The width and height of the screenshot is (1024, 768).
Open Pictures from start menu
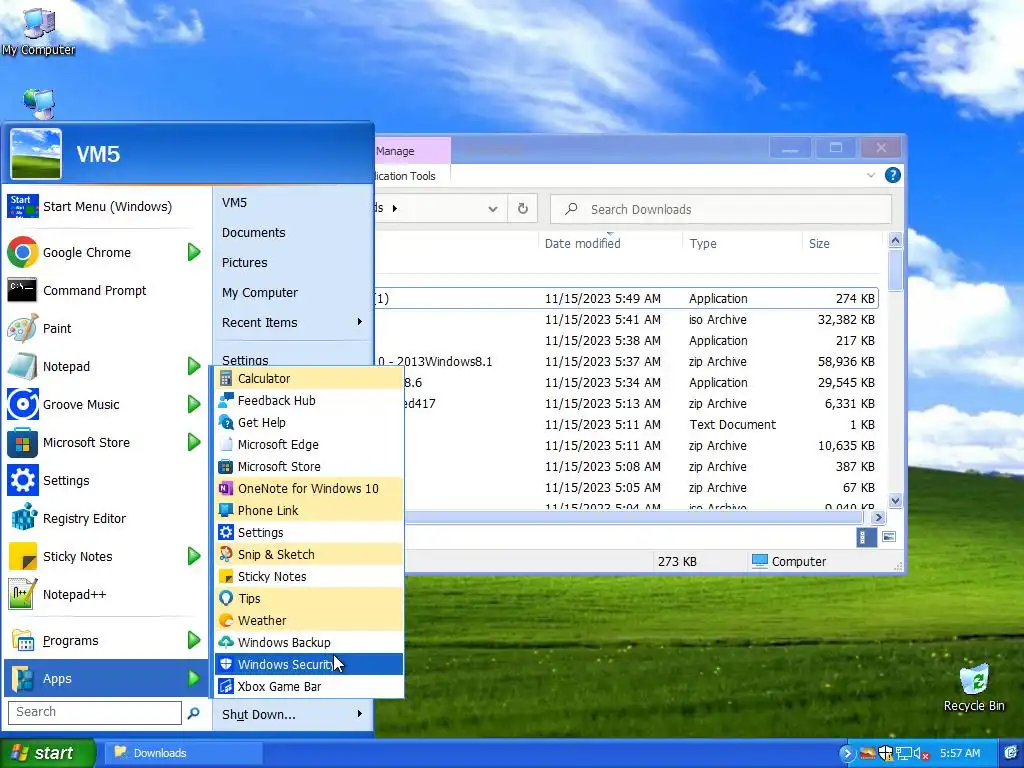click(244, 263)
